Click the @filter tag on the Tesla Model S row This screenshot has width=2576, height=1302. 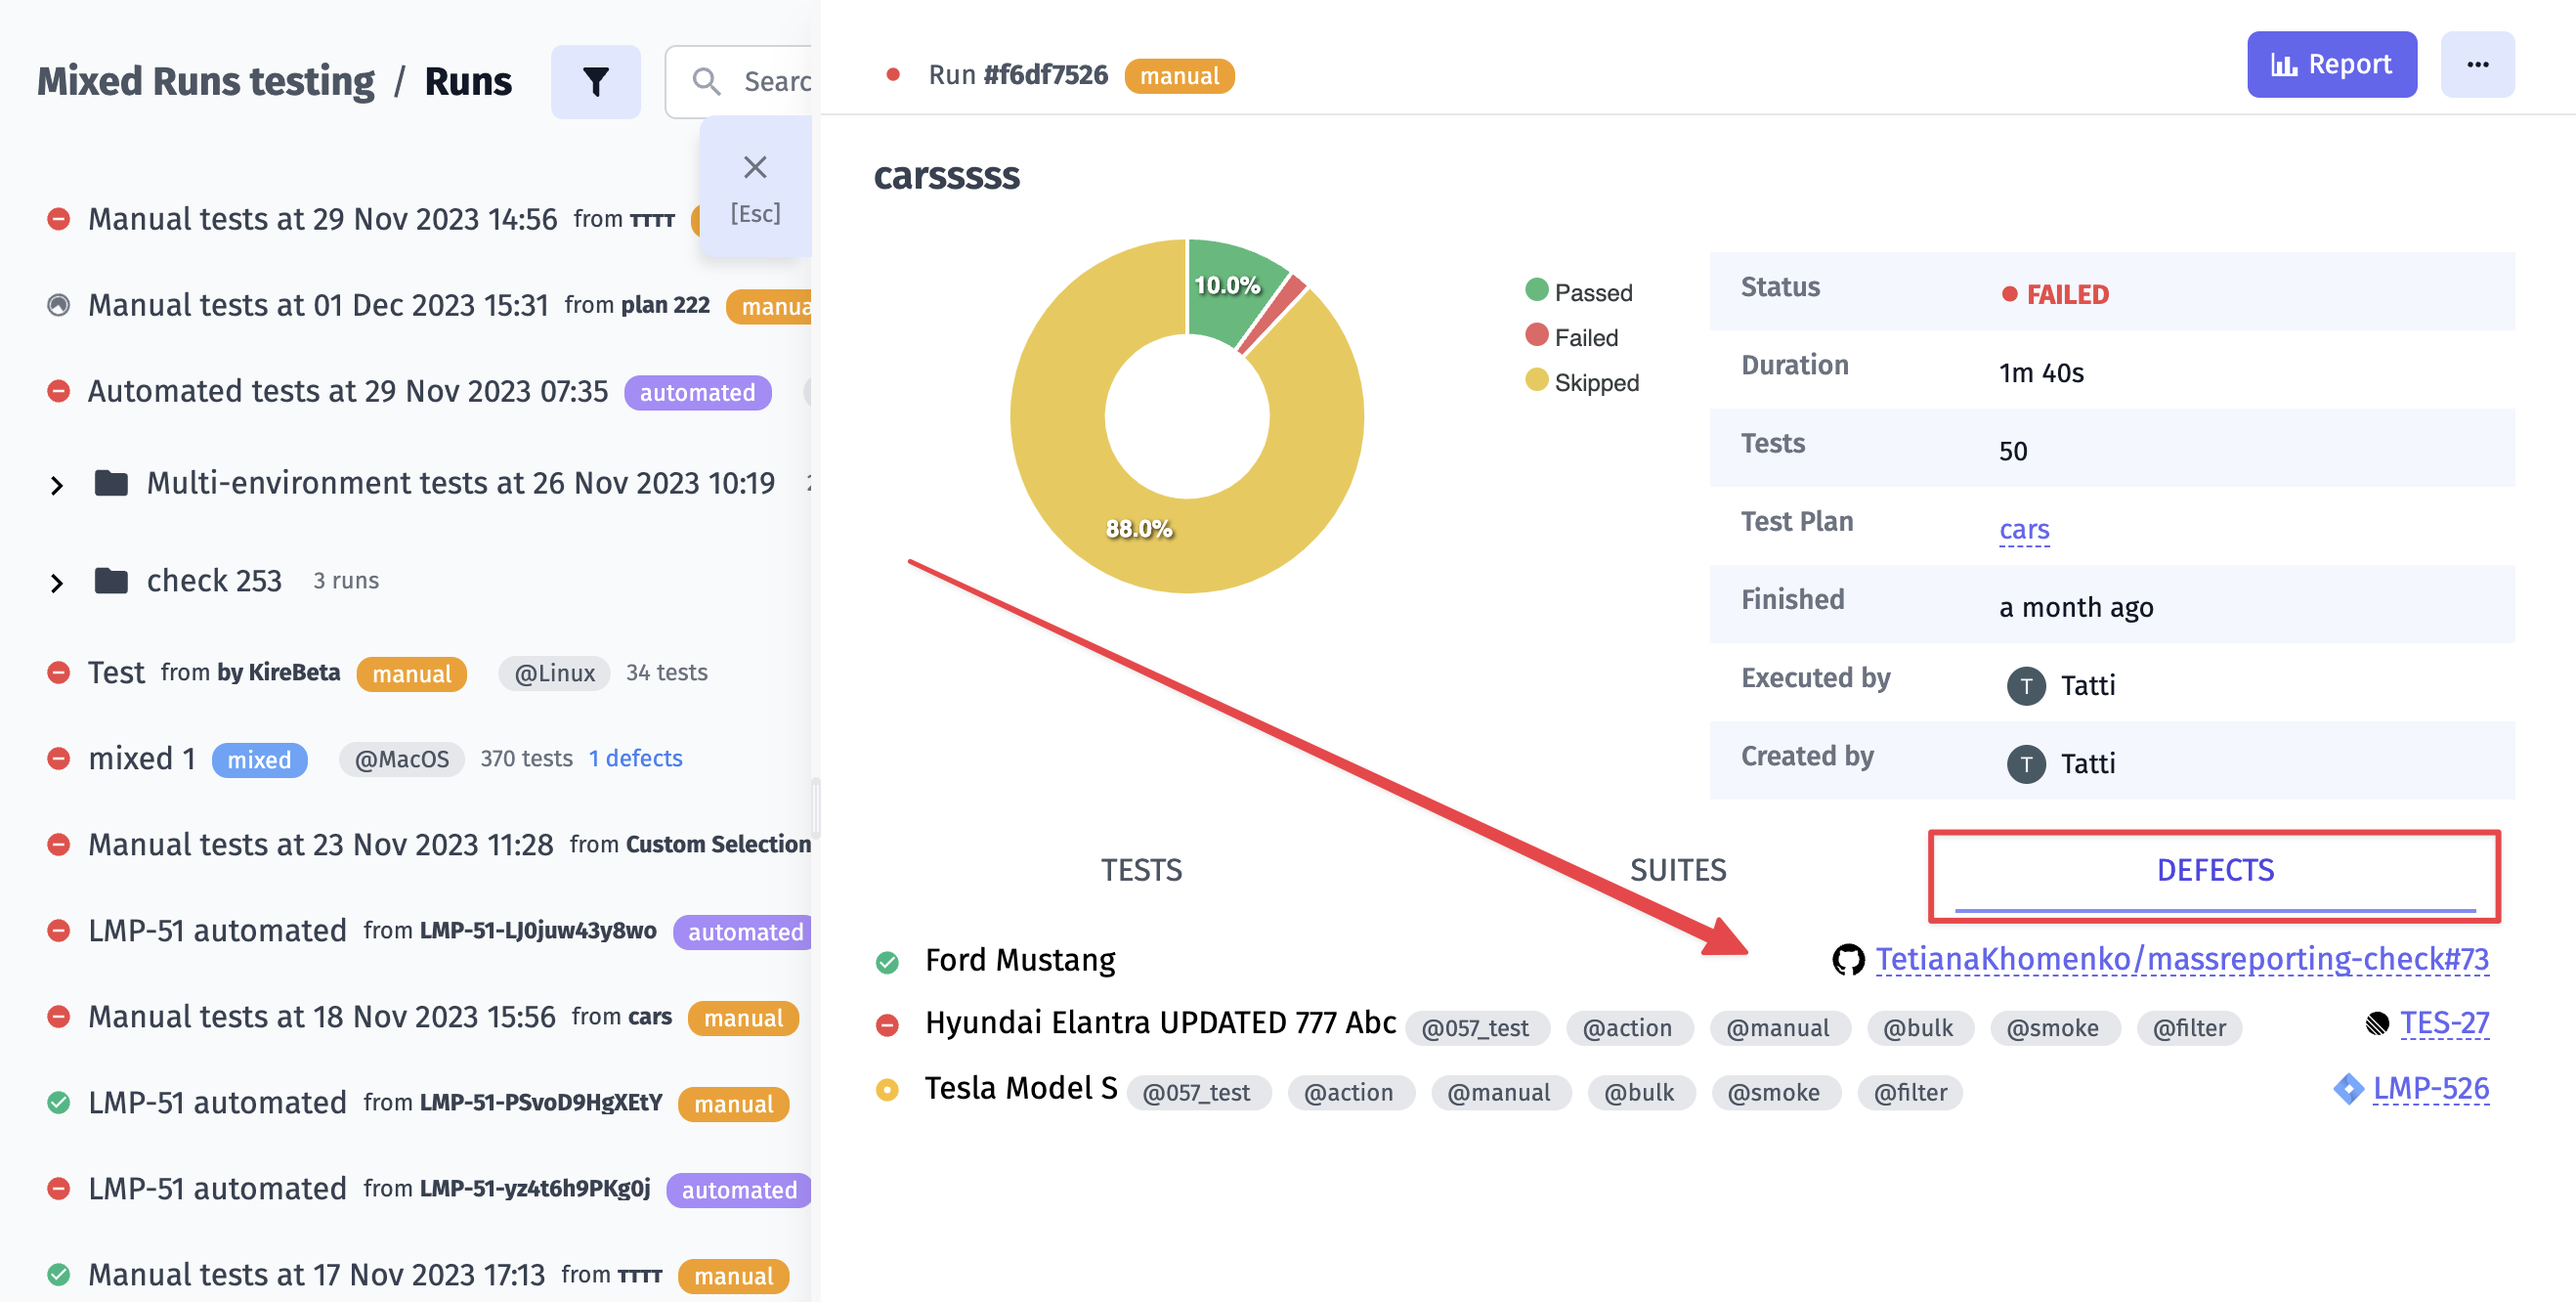(1910, 1092)
